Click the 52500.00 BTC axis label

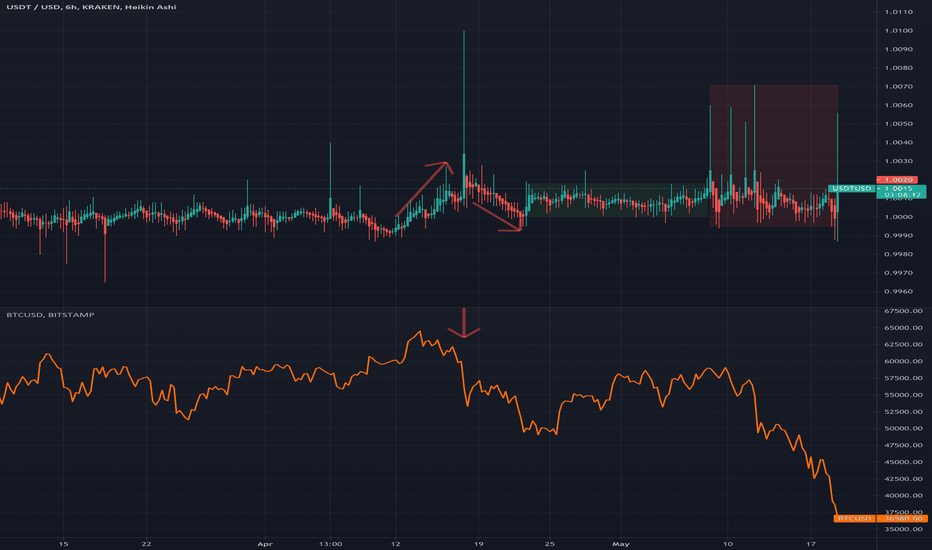pos(903,411)
